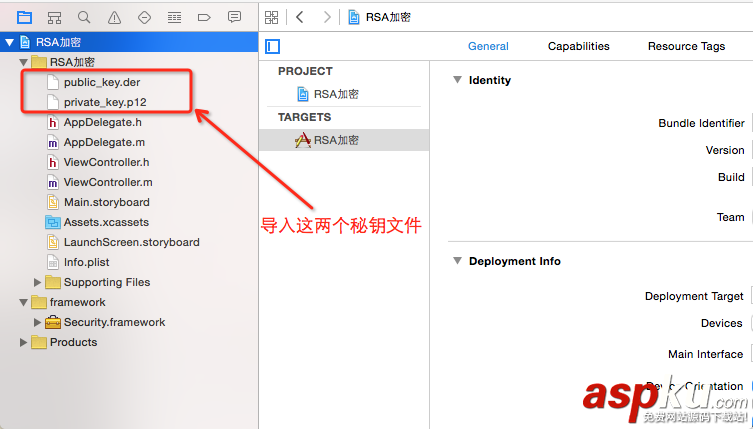
Task: Click the Security.framework toolbox icon
Action: [53, 322]
